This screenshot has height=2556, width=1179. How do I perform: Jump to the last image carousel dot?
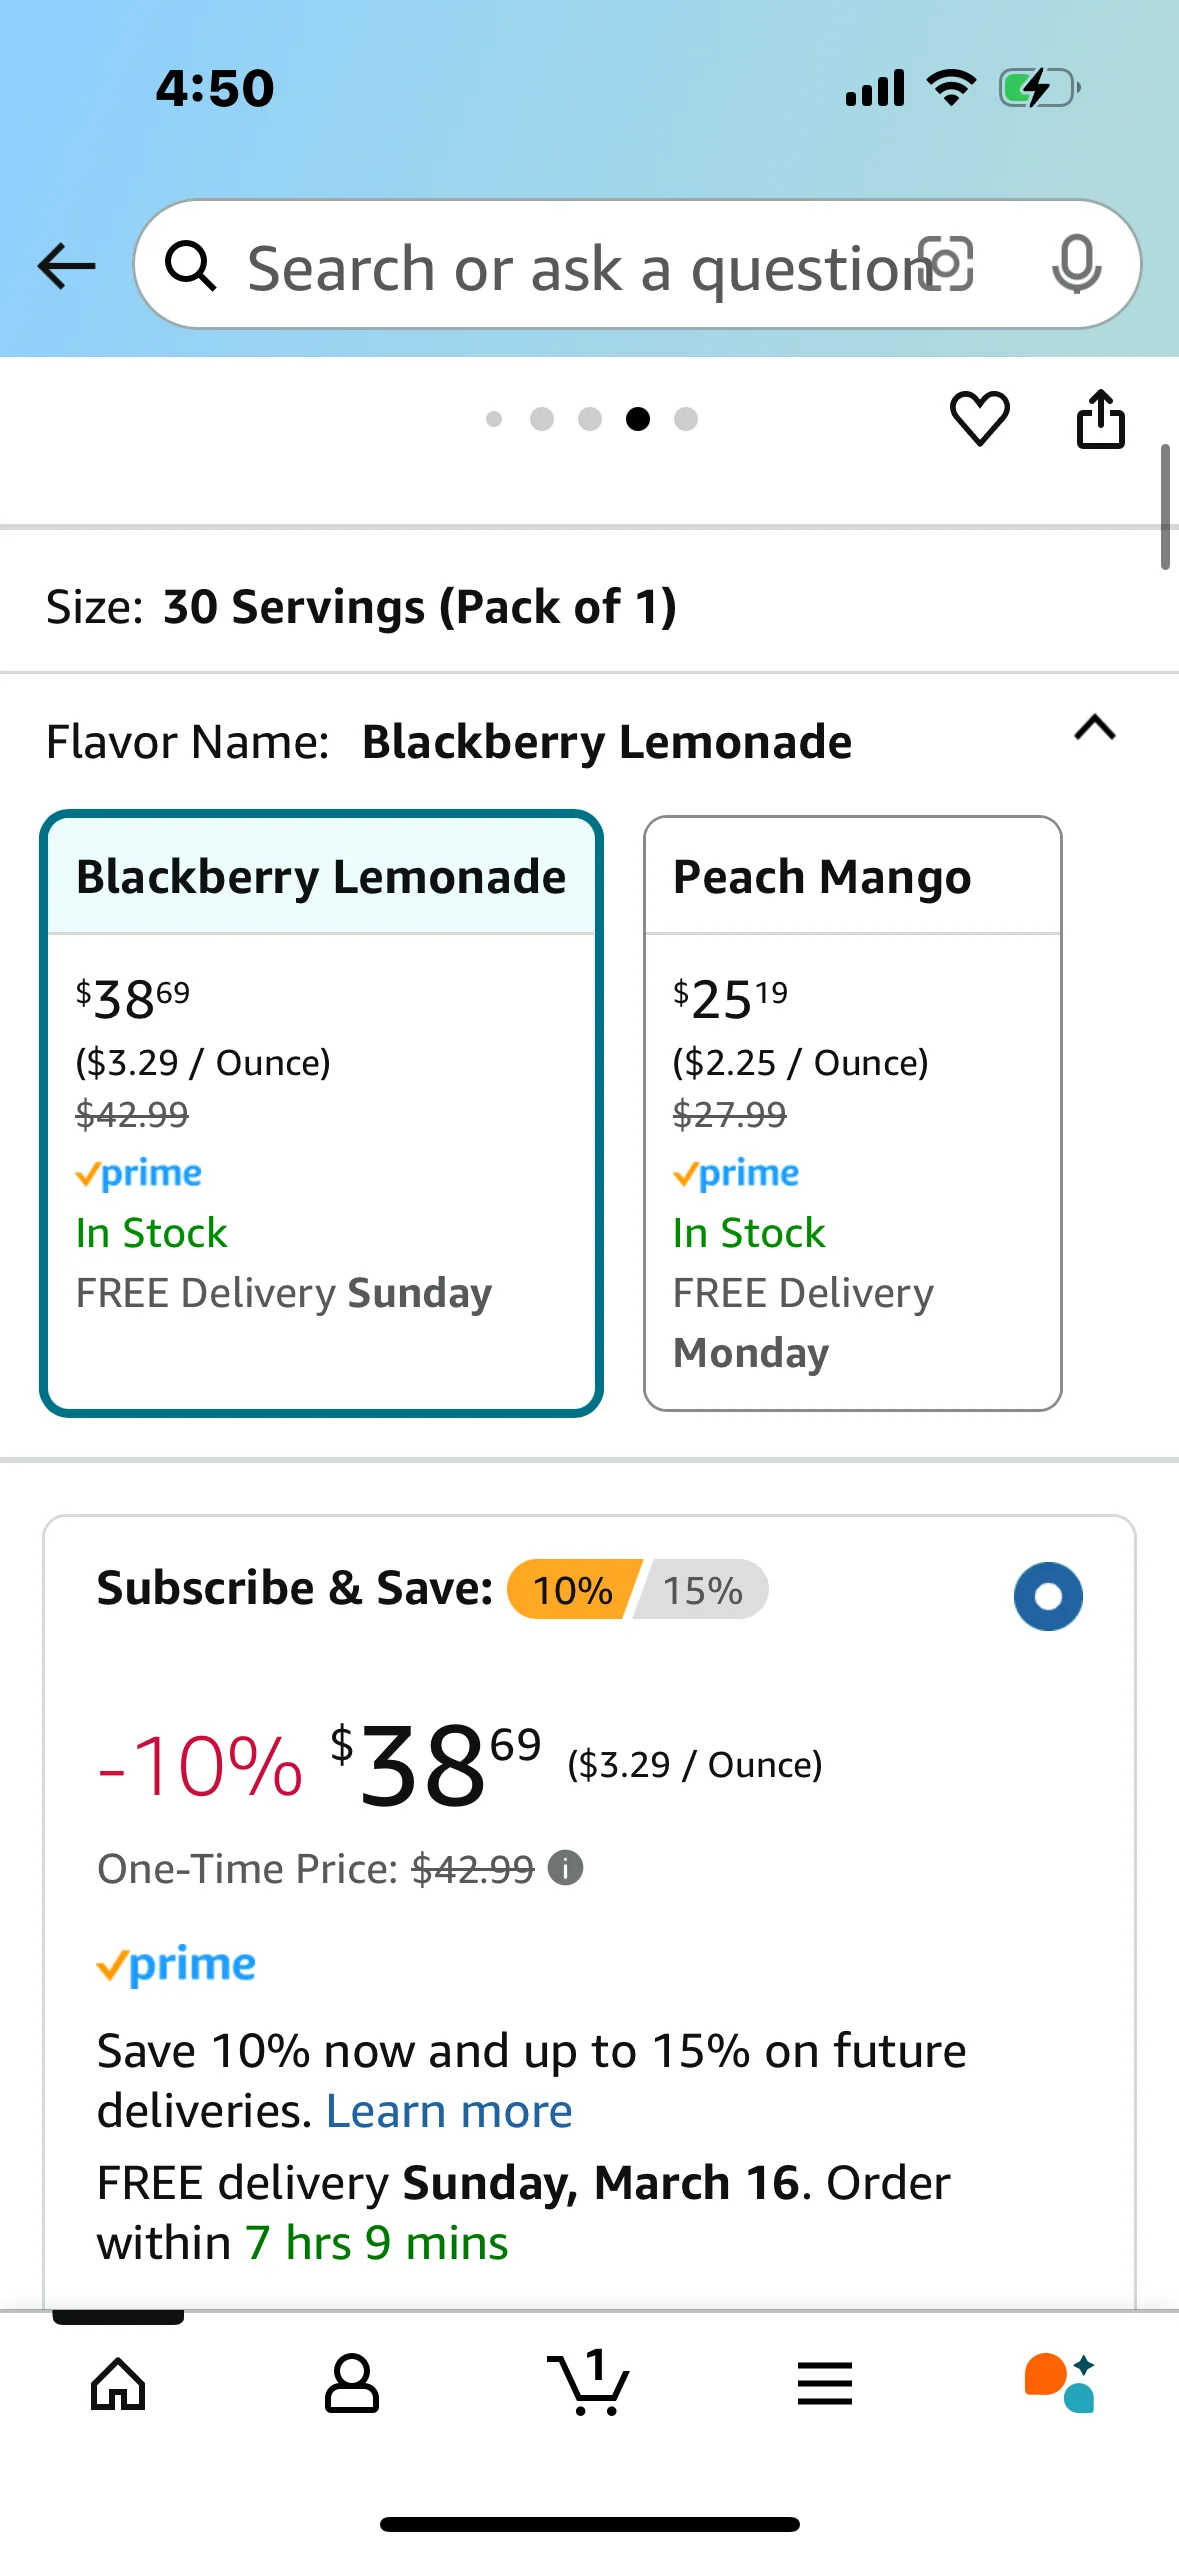click(x=686, y=419)
